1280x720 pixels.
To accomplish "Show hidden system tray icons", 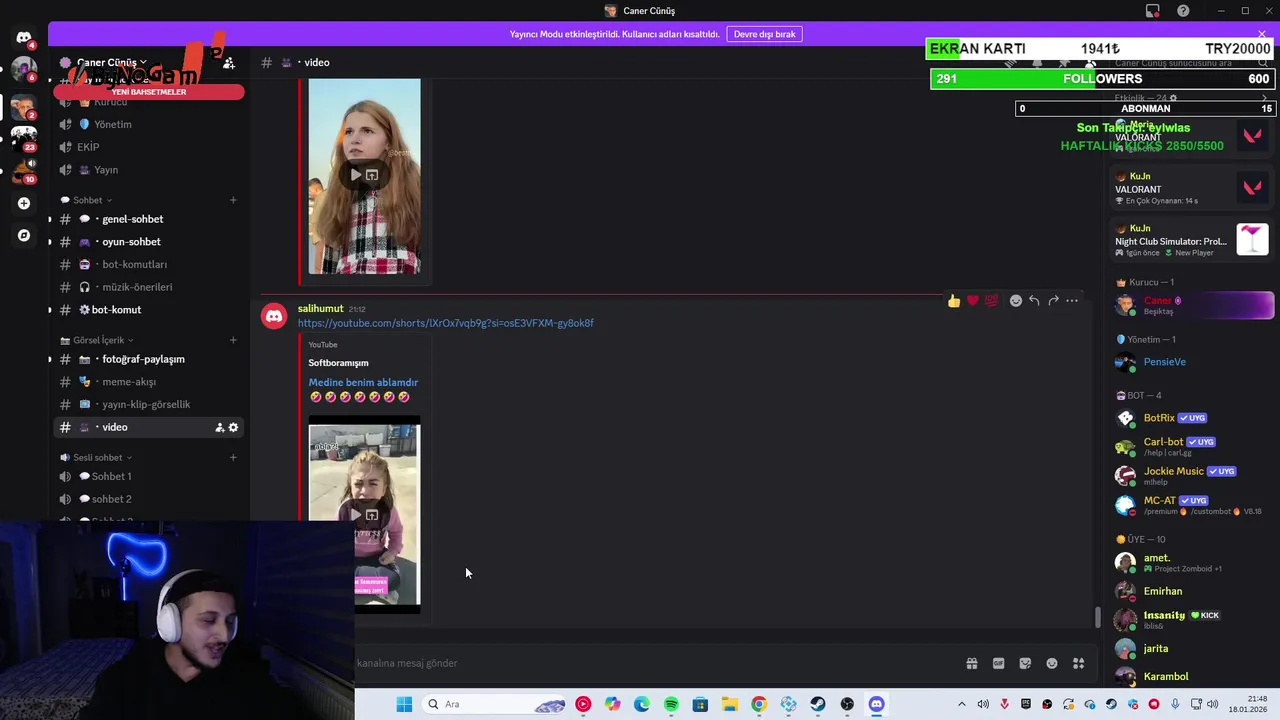I will coord(962,704).
